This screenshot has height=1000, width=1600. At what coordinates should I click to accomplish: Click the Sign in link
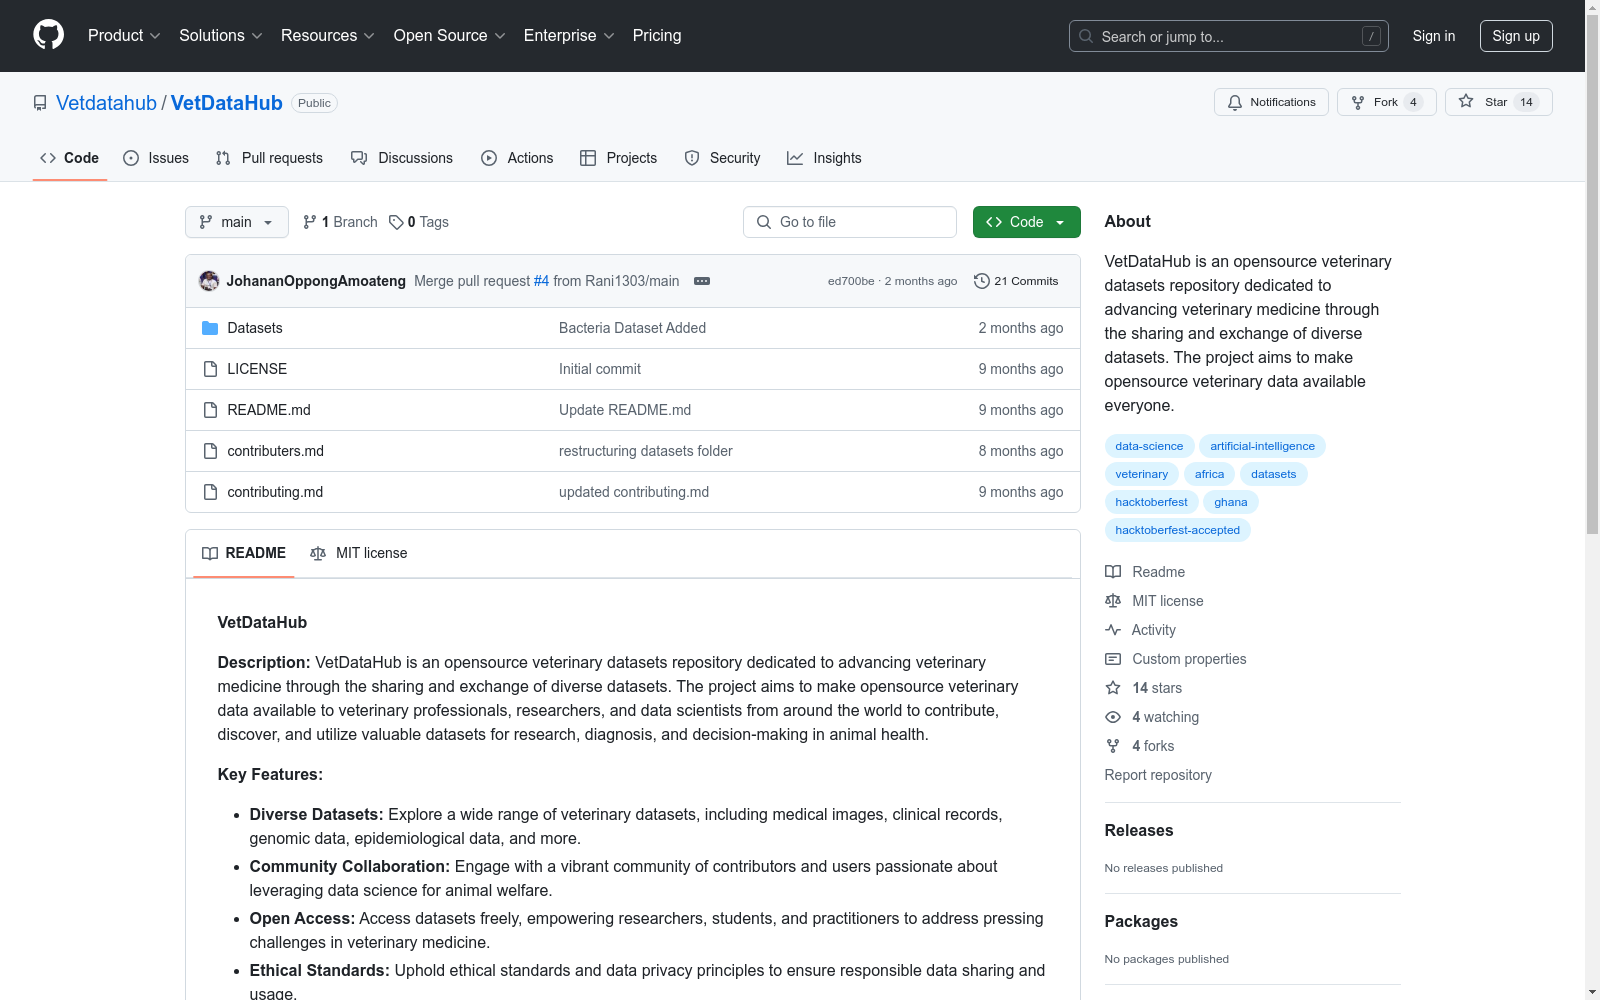tap(1433, 36)
